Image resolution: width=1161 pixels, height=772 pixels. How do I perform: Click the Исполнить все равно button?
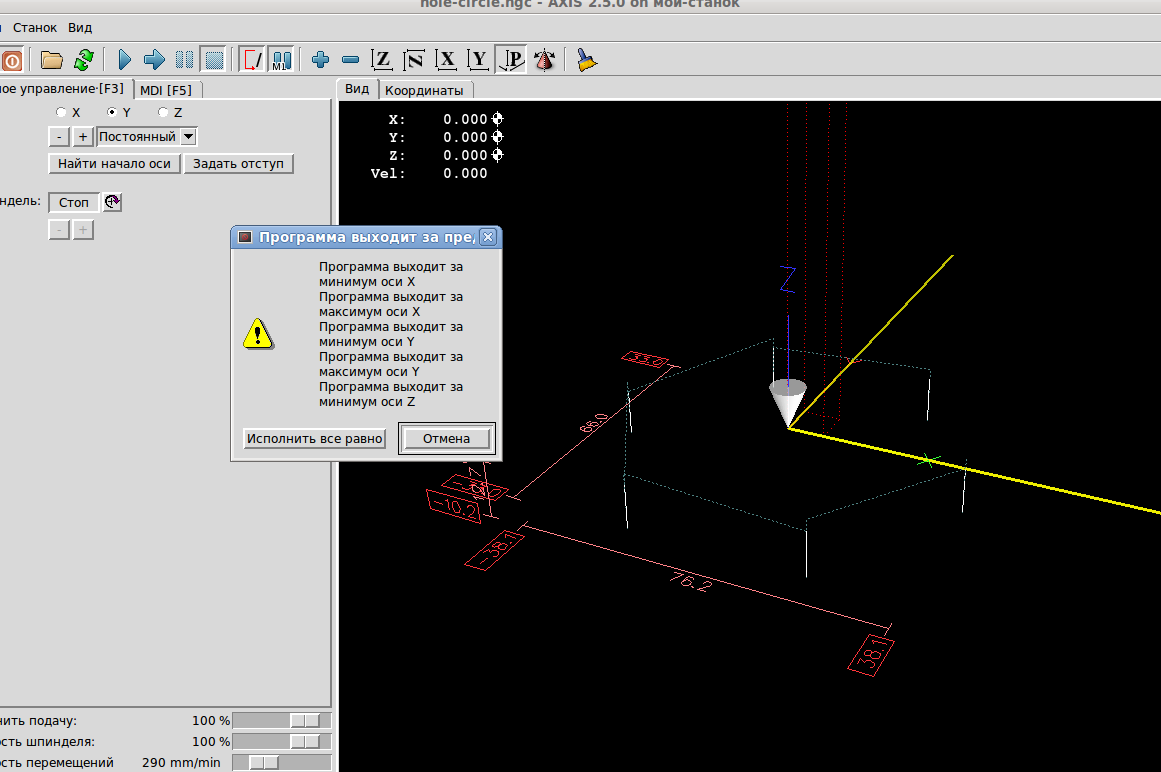click(315, 439)
